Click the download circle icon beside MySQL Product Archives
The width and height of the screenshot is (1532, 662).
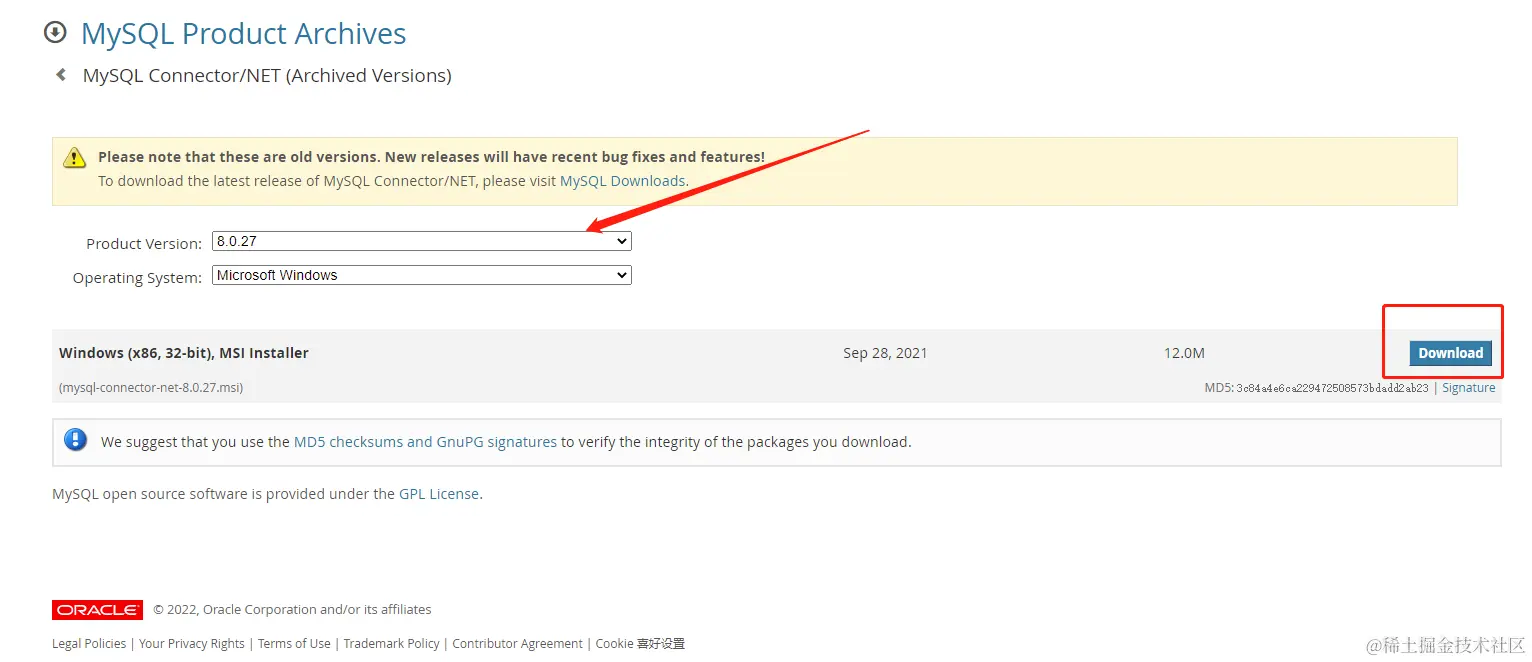[x=55, y=32]
